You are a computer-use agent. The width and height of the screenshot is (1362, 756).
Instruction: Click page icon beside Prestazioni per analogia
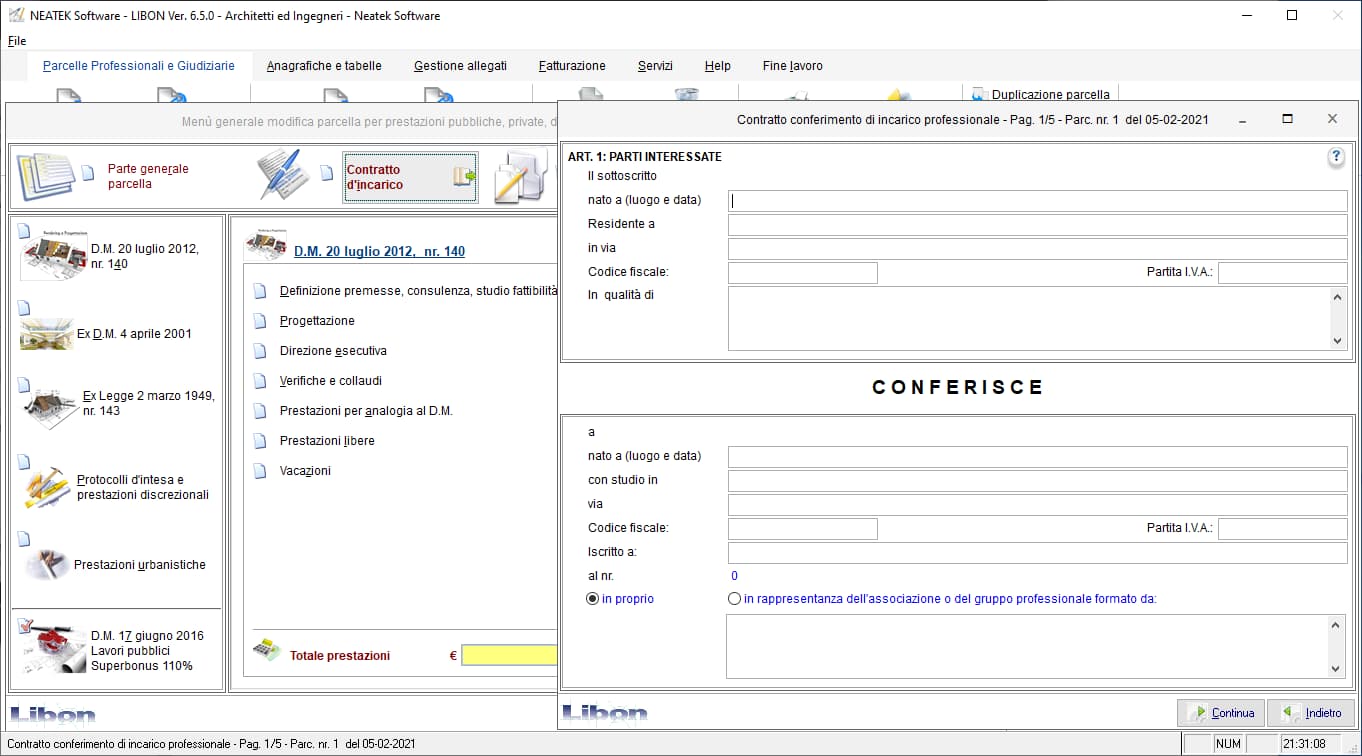(260, 411)
